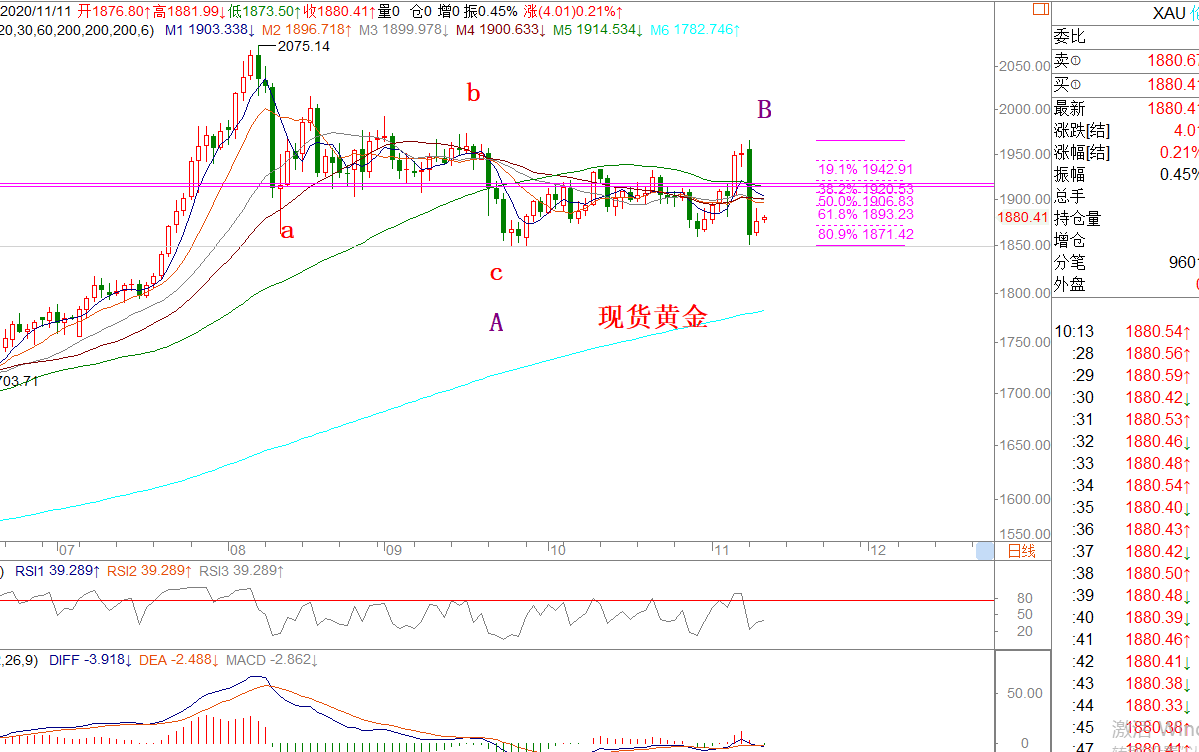The image size is (1199, 752).
Task: Click the M6 1782.746 moving average readout
Action: (x=695, y=30)
